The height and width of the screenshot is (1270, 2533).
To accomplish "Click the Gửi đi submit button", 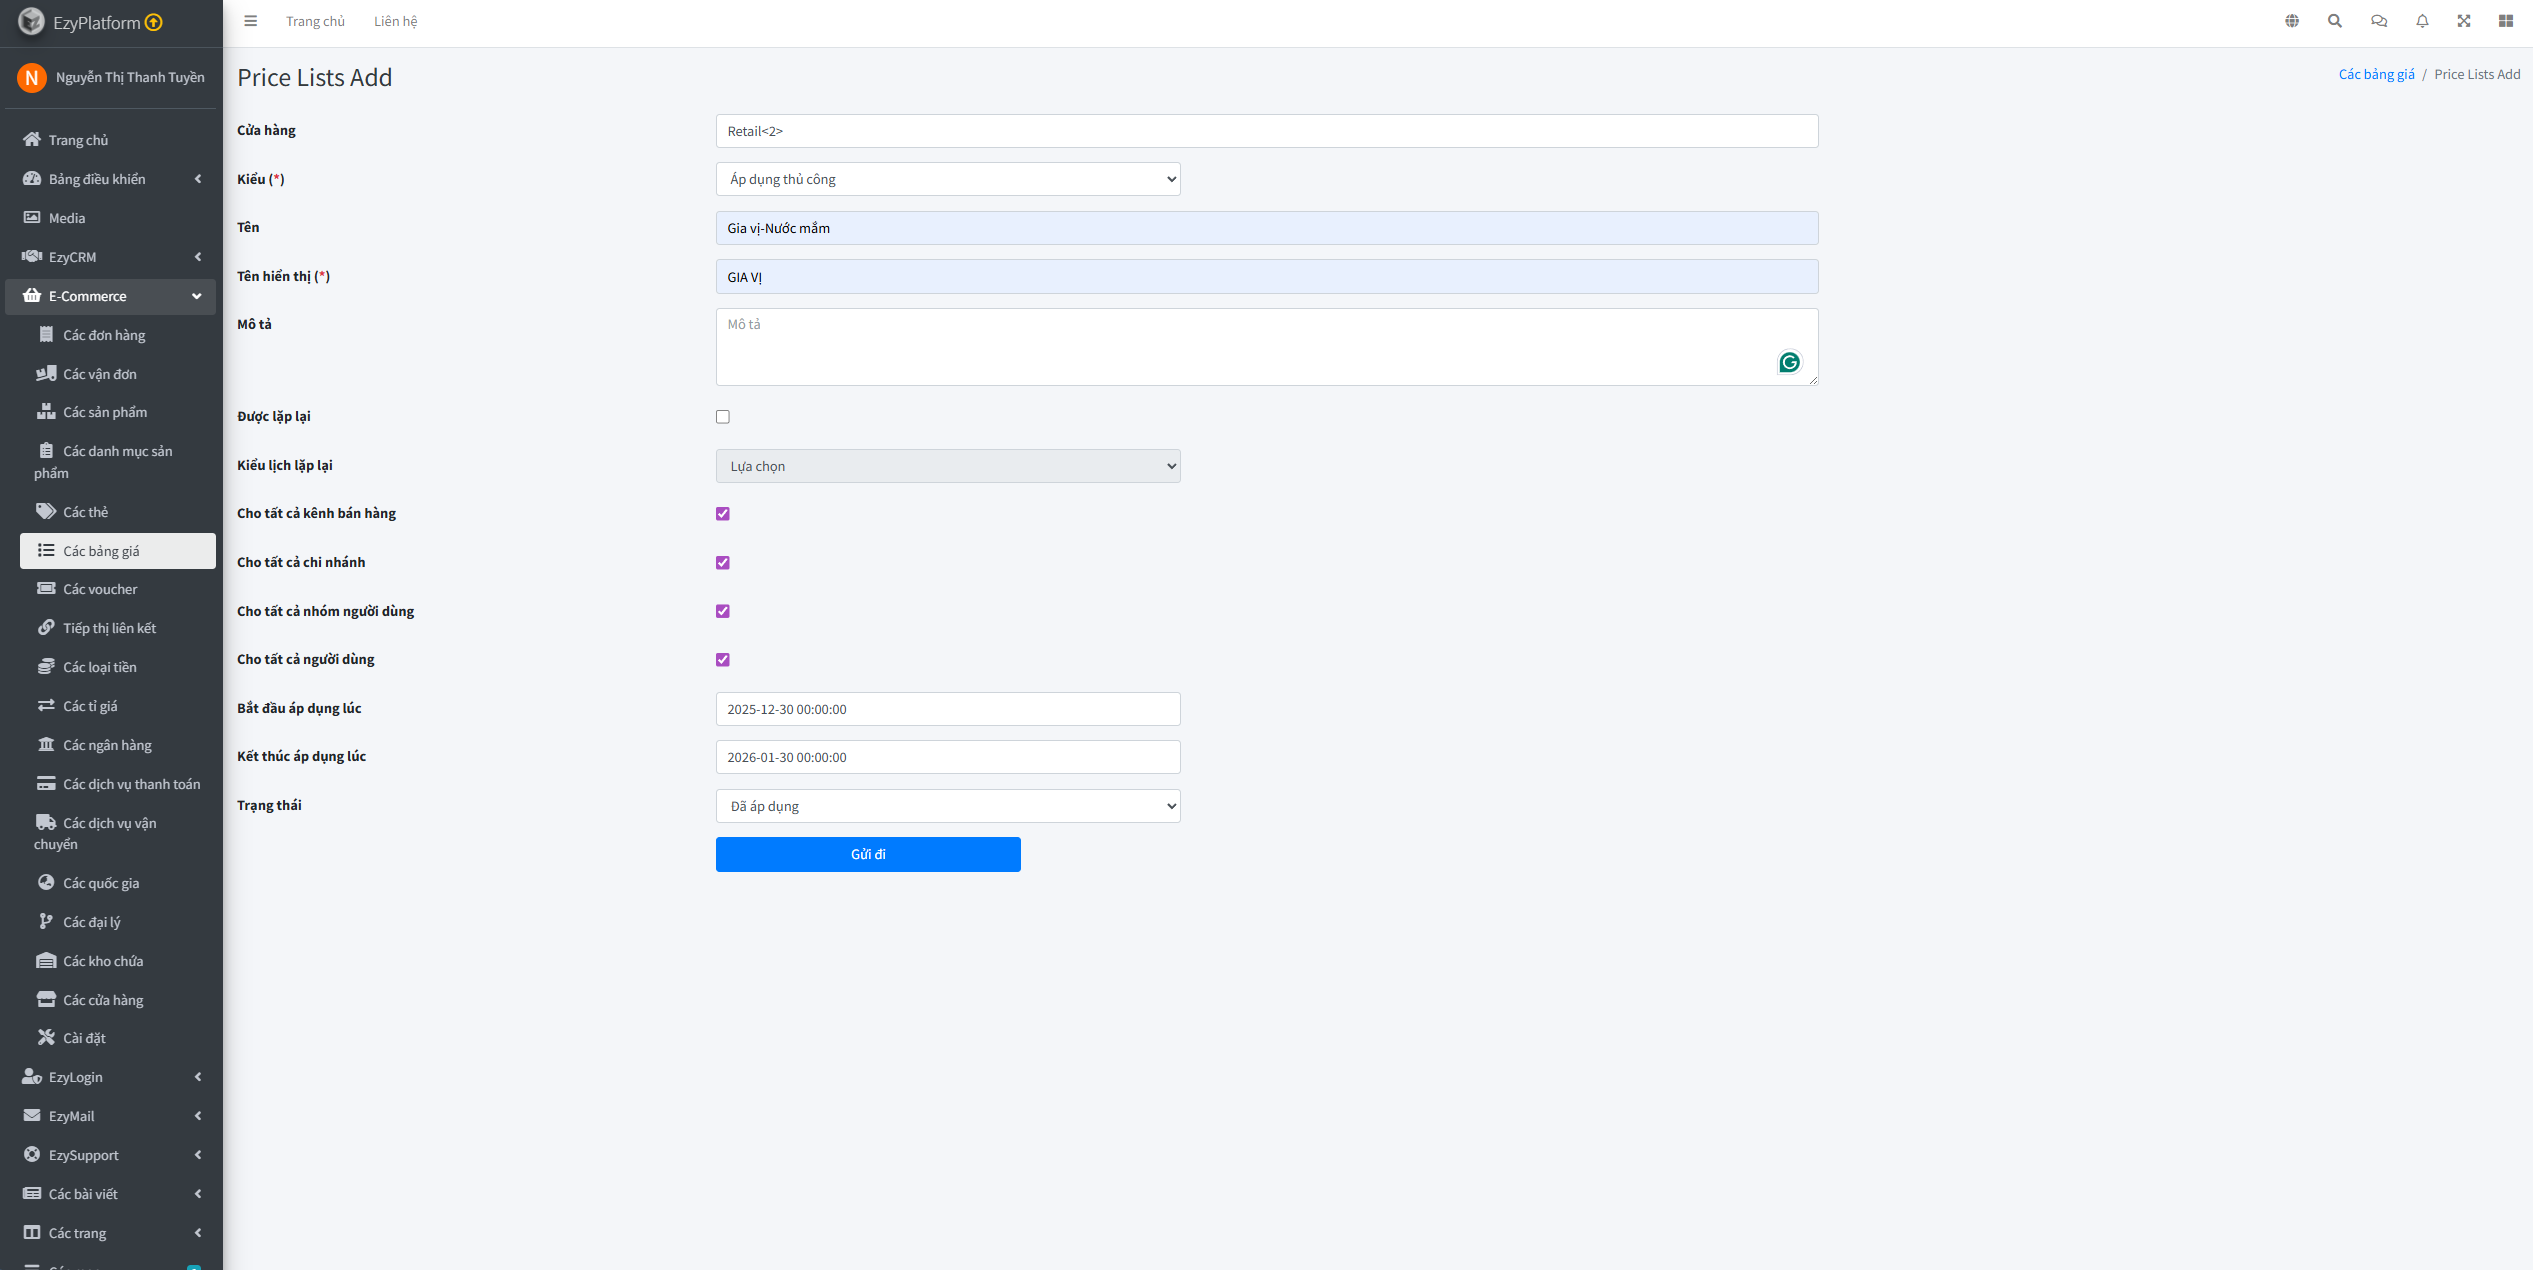I will 867,854.
